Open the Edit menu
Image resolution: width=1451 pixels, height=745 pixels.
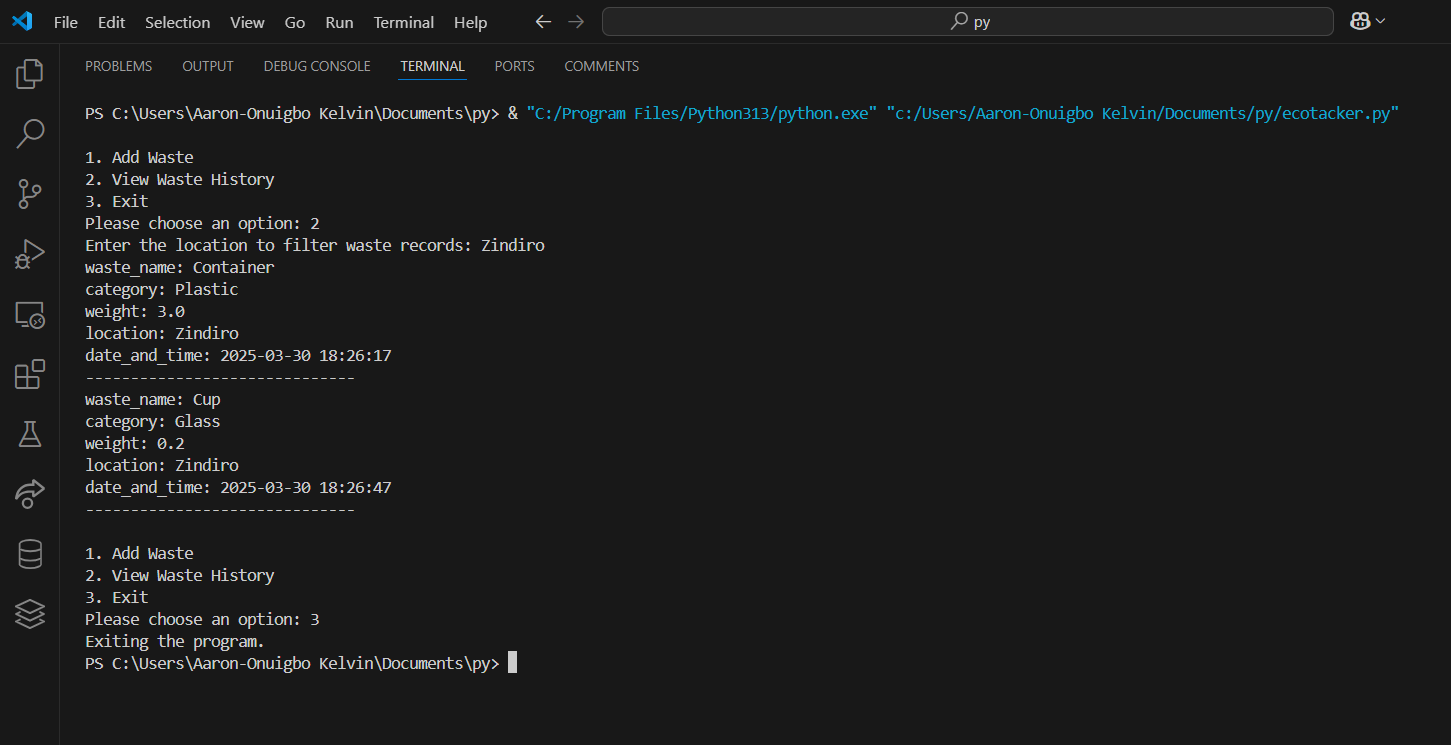click(x=112, y=22)
